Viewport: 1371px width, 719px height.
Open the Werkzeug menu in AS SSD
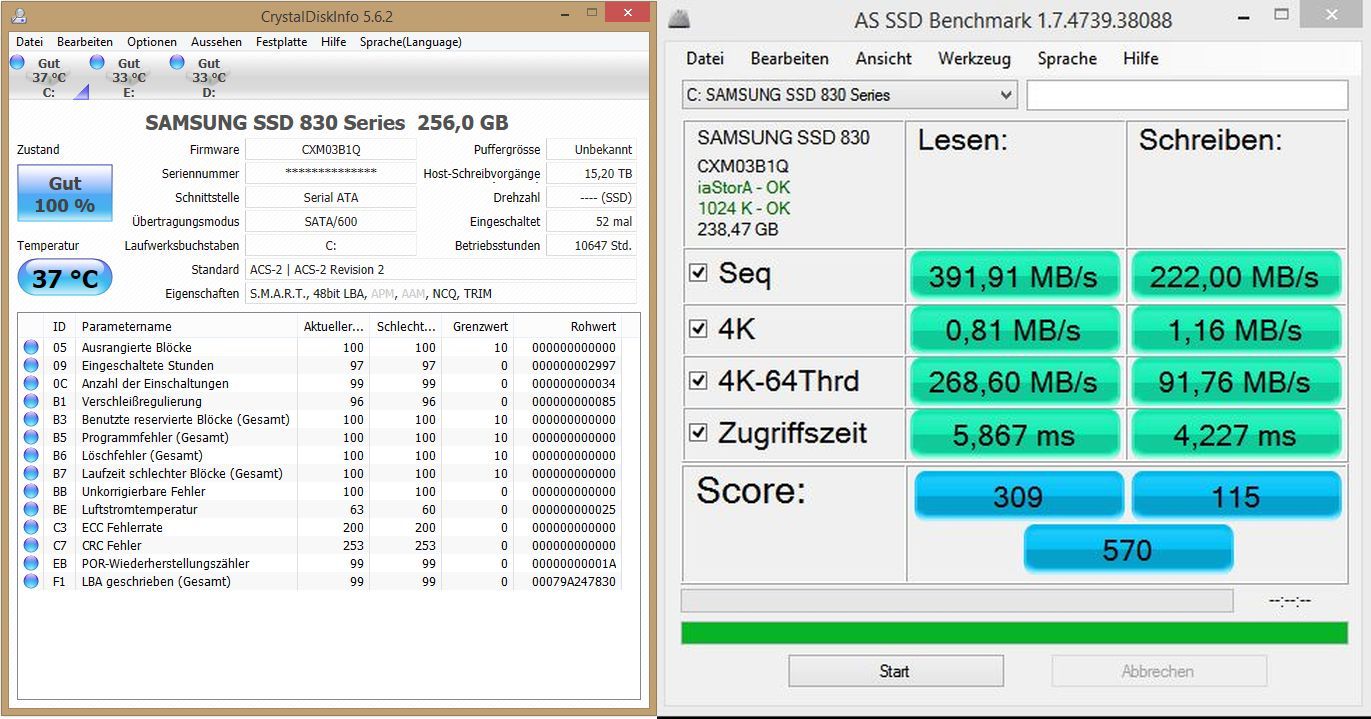pos(974,59)
